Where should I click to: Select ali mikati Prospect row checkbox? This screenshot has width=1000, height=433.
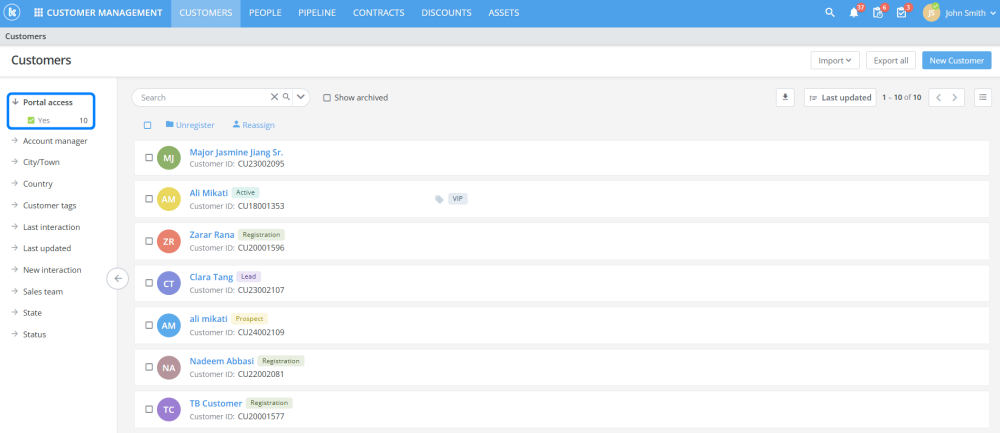coord(149,325)
